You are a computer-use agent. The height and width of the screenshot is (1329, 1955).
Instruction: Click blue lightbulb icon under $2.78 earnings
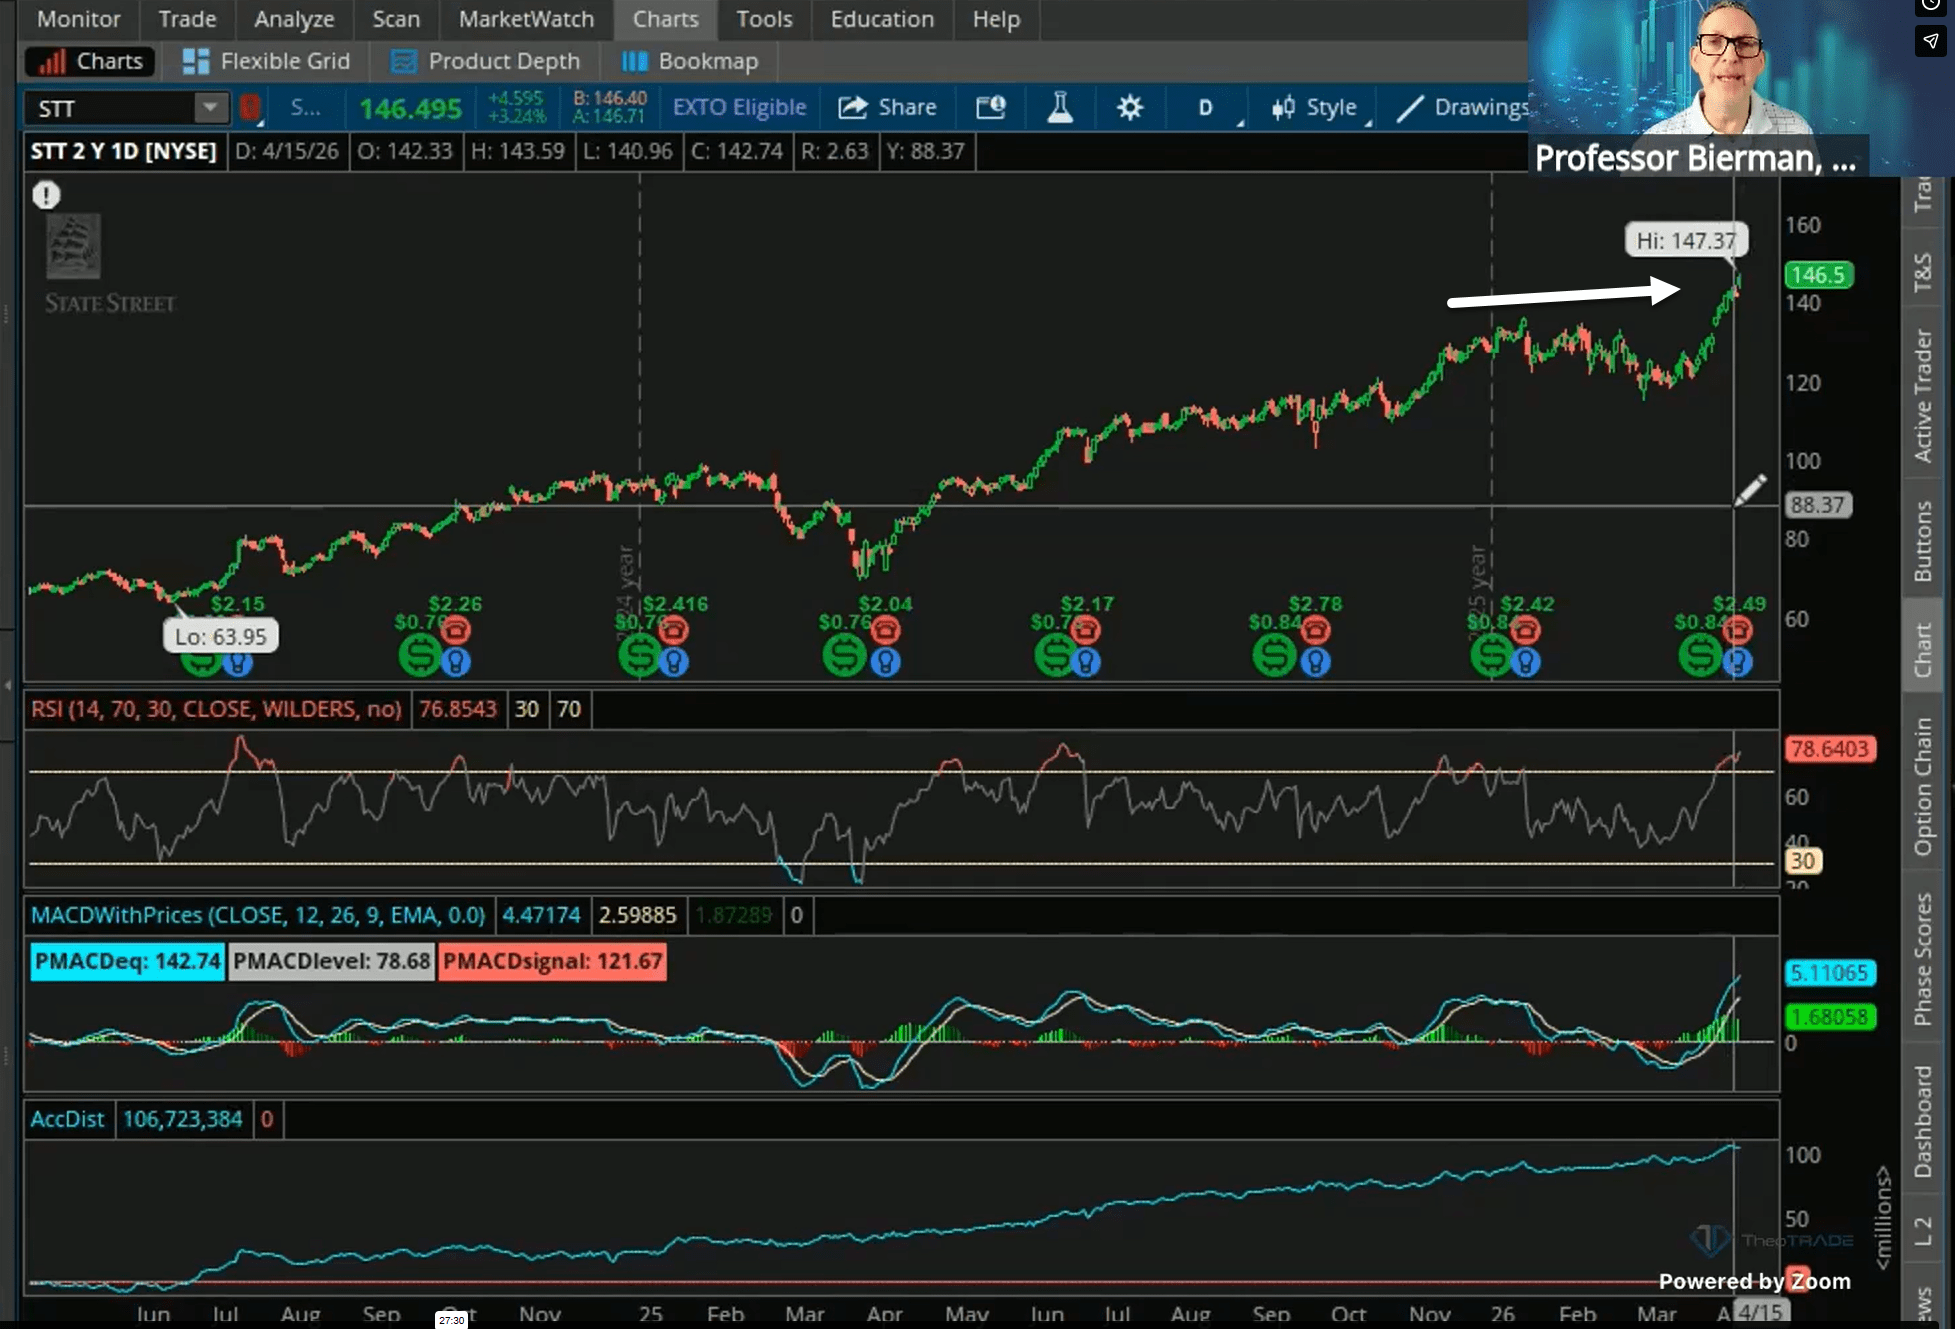click(1316, 662)
